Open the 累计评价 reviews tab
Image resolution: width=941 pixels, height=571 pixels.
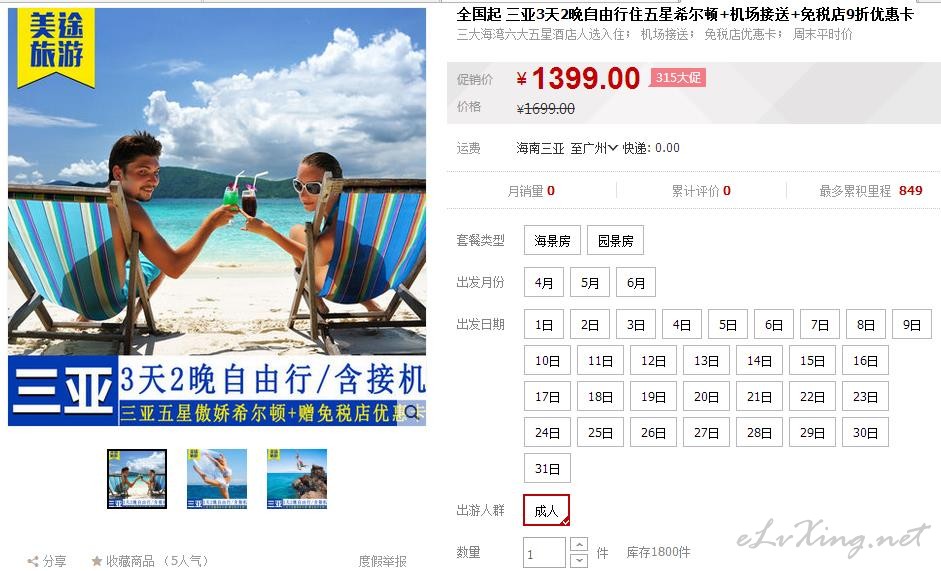[701, 191]
